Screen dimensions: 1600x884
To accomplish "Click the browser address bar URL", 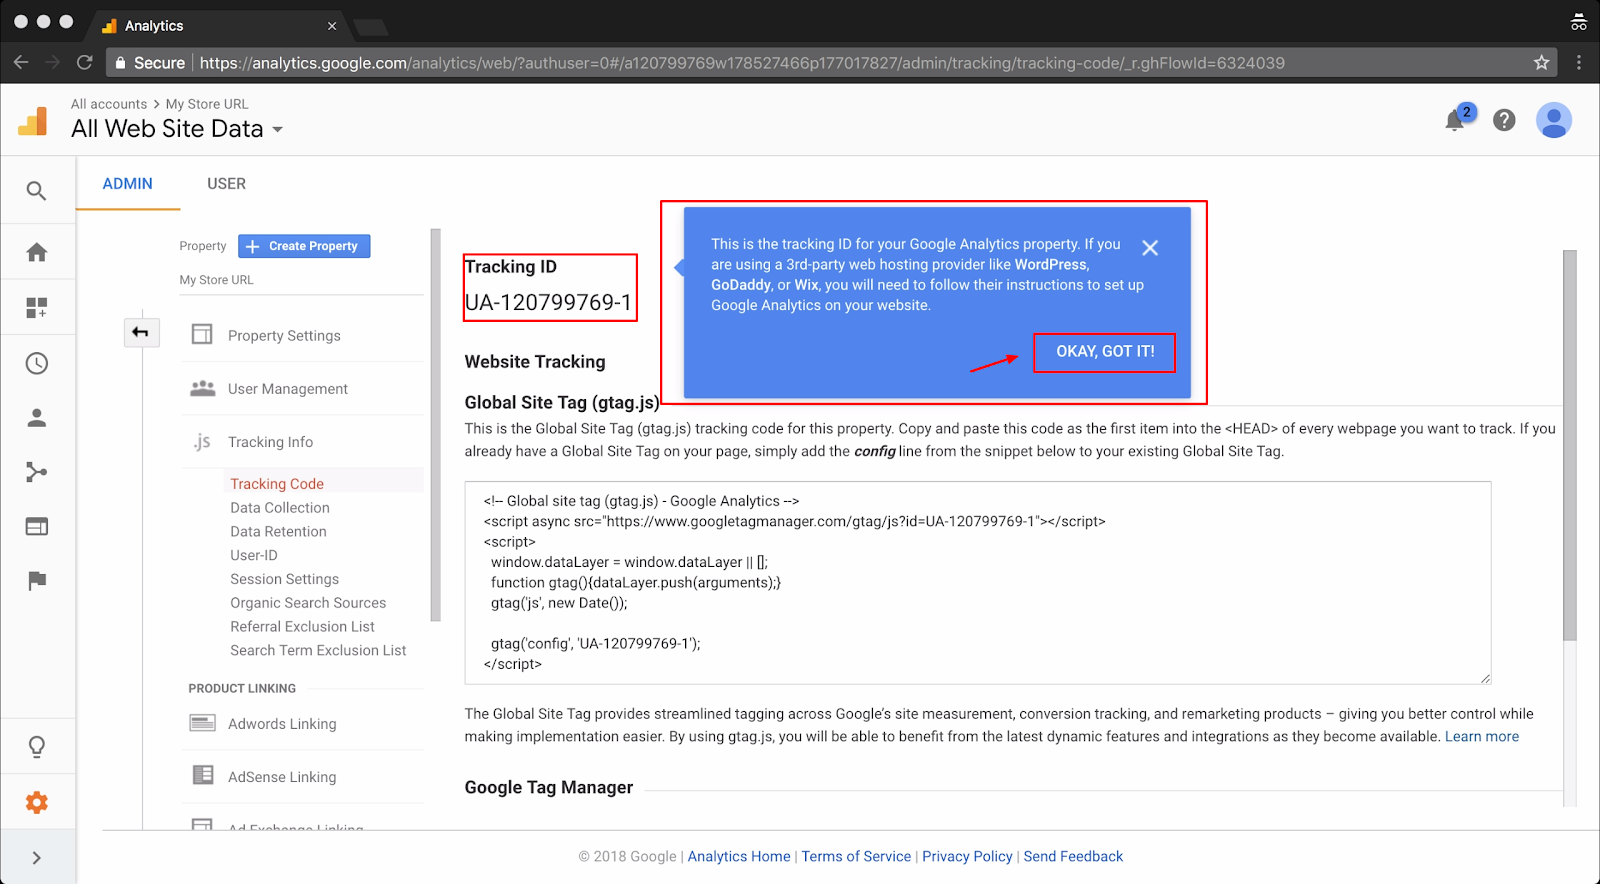I will pyautogui.click(x=742, y=63).
